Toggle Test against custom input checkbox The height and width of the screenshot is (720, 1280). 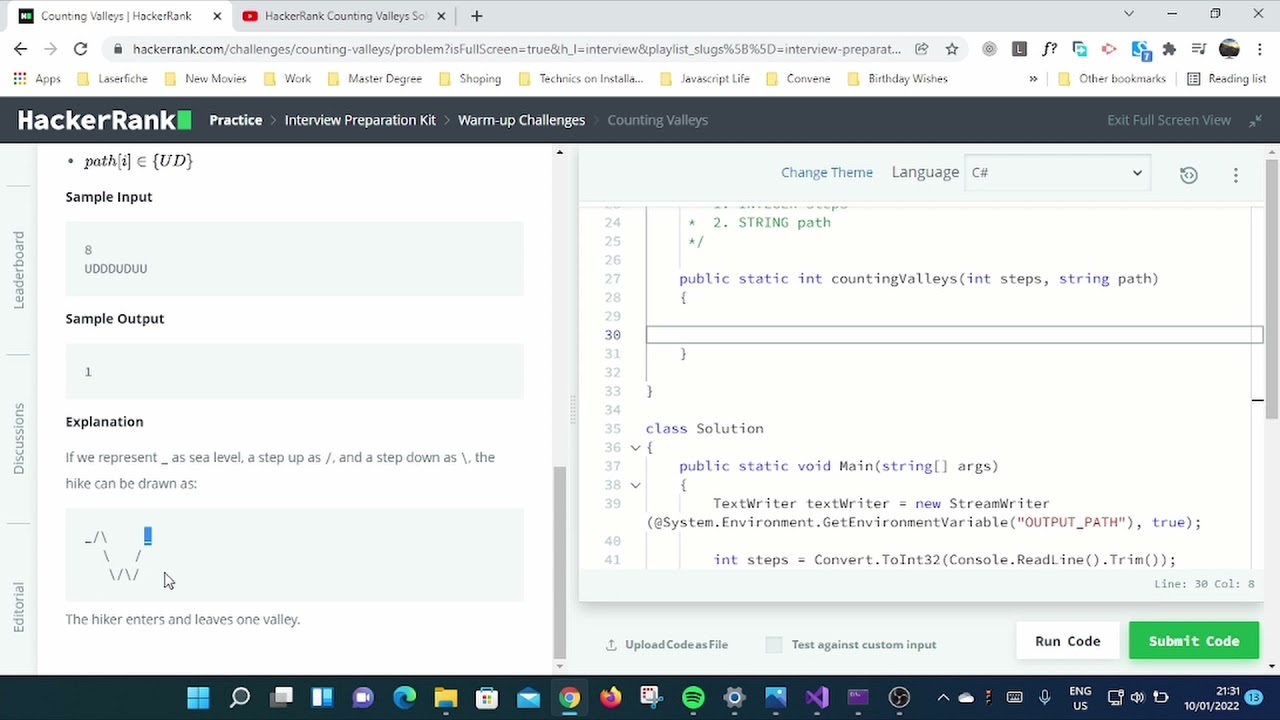(773, 645)
